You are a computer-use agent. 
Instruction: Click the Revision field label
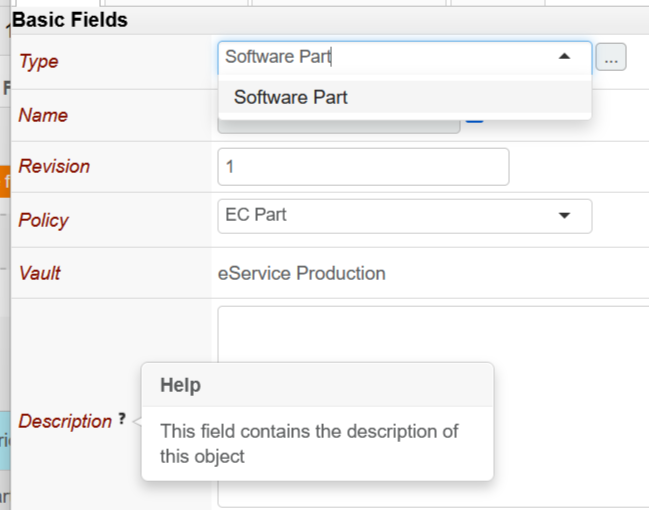[x=54, y=166]
